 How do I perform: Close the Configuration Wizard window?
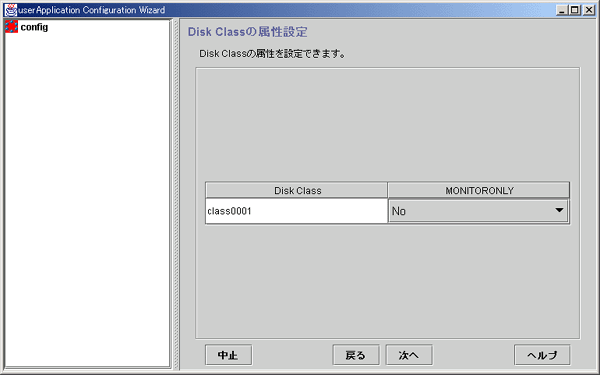click(x=589, y=10)
